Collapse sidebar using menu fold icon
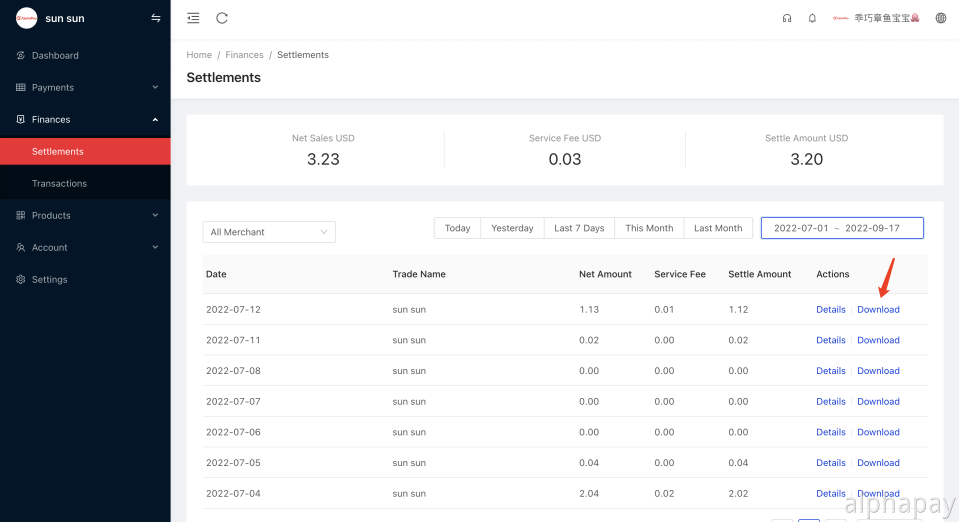This screenshot has height=522, width=959. pos(193,18)
